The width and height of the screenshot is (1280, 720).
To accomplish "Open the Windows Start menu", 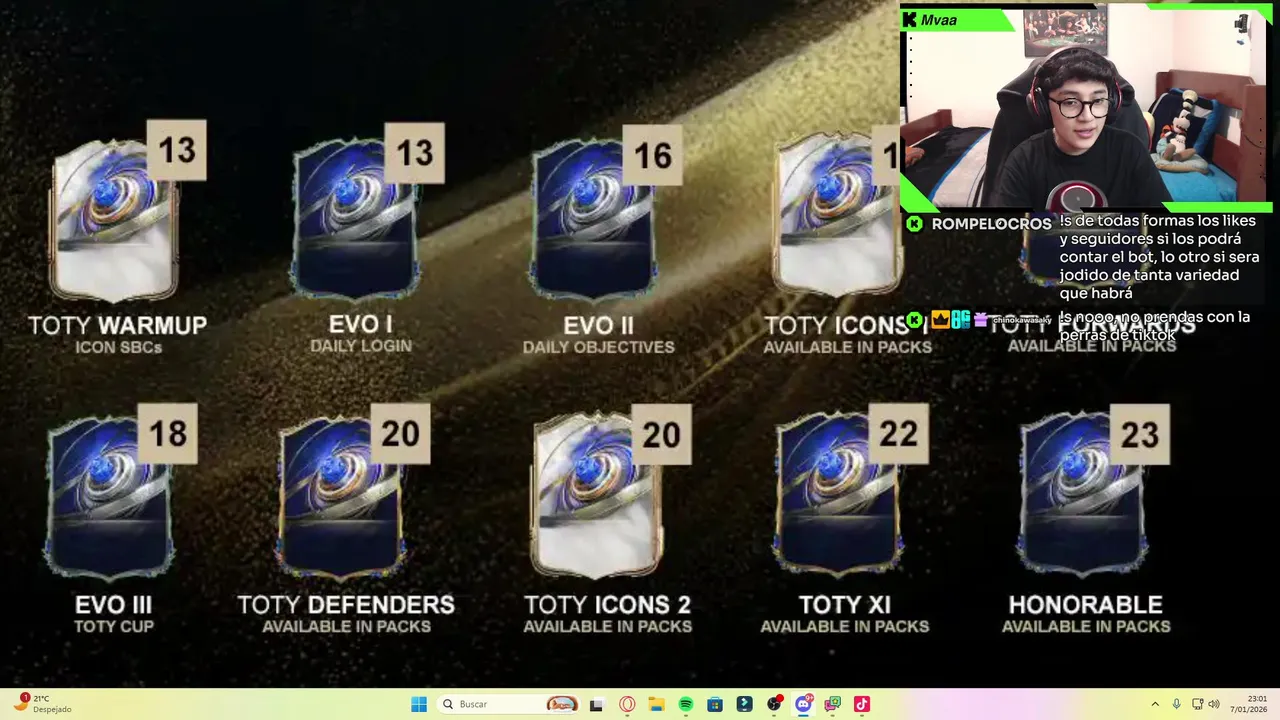I will (x=419, y=704).
